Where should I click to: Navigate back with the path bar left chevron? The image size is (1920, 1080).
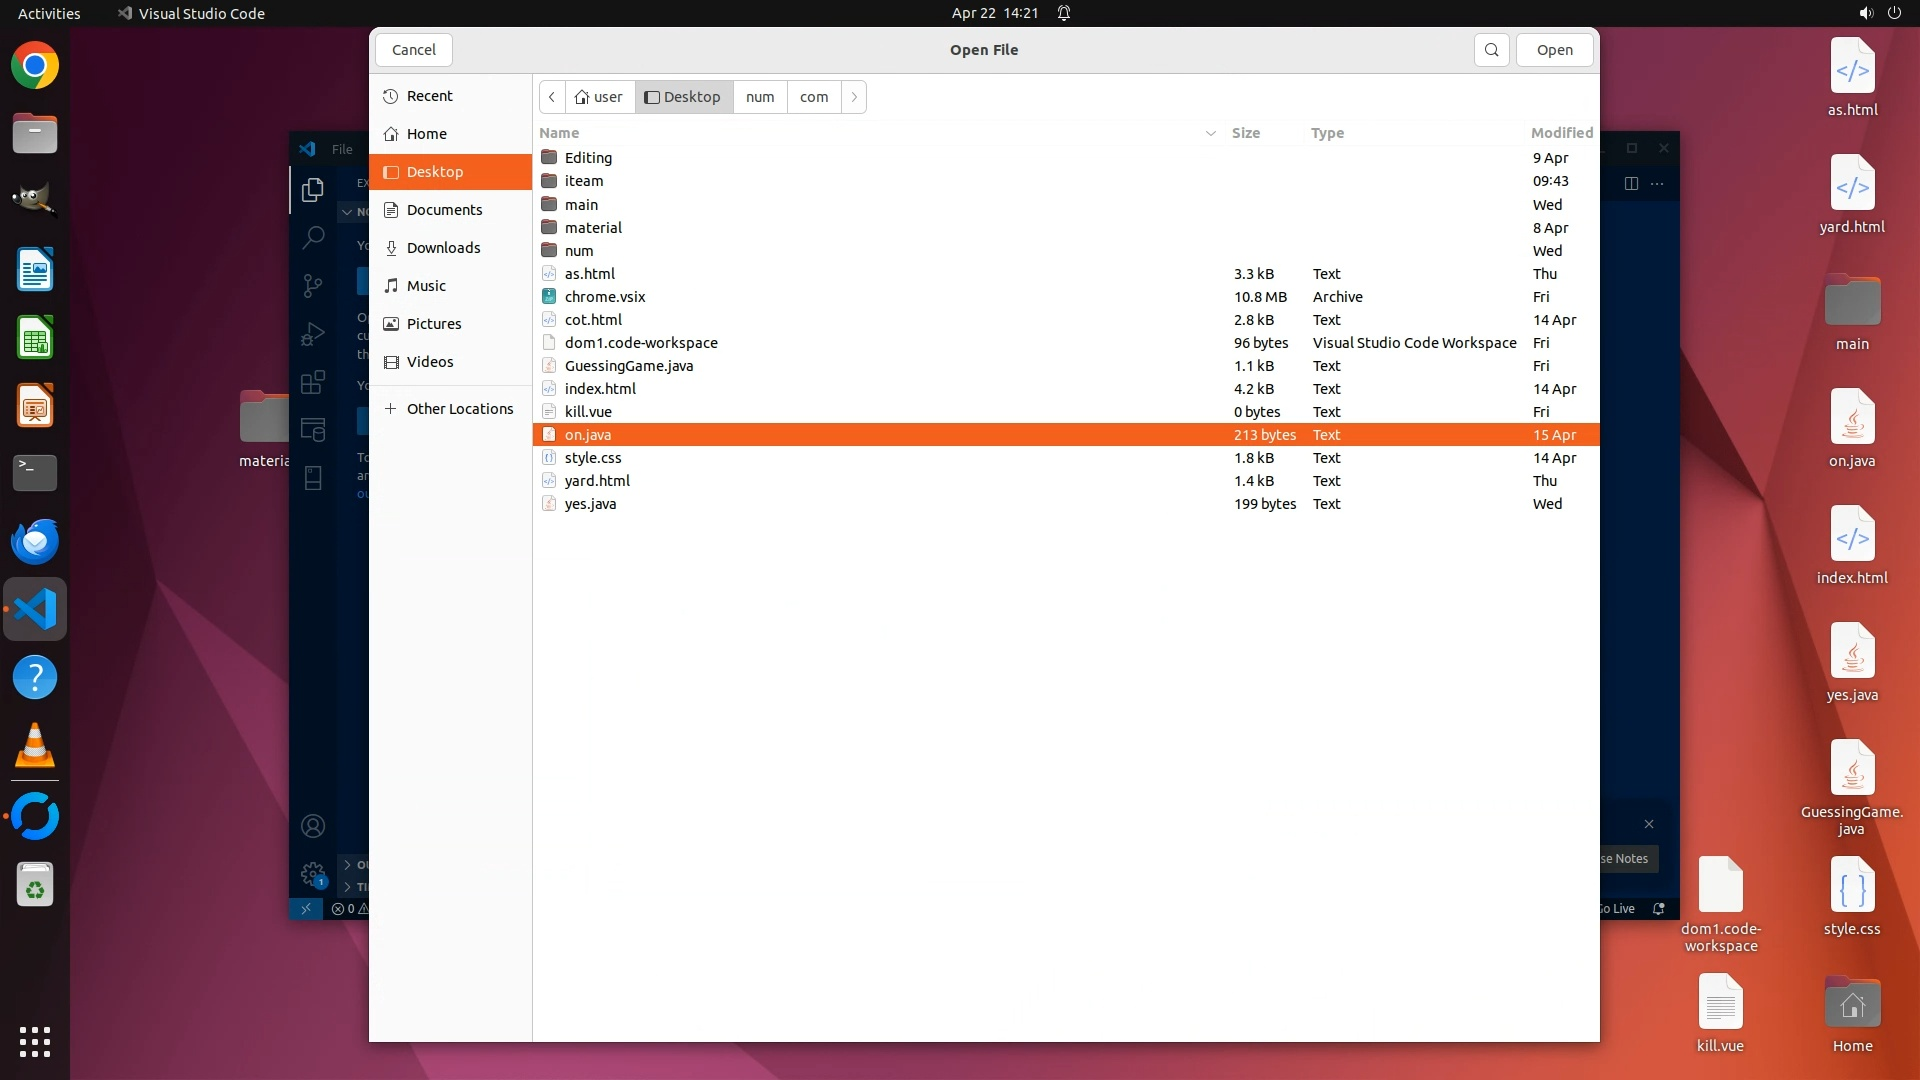click(552, 97)
